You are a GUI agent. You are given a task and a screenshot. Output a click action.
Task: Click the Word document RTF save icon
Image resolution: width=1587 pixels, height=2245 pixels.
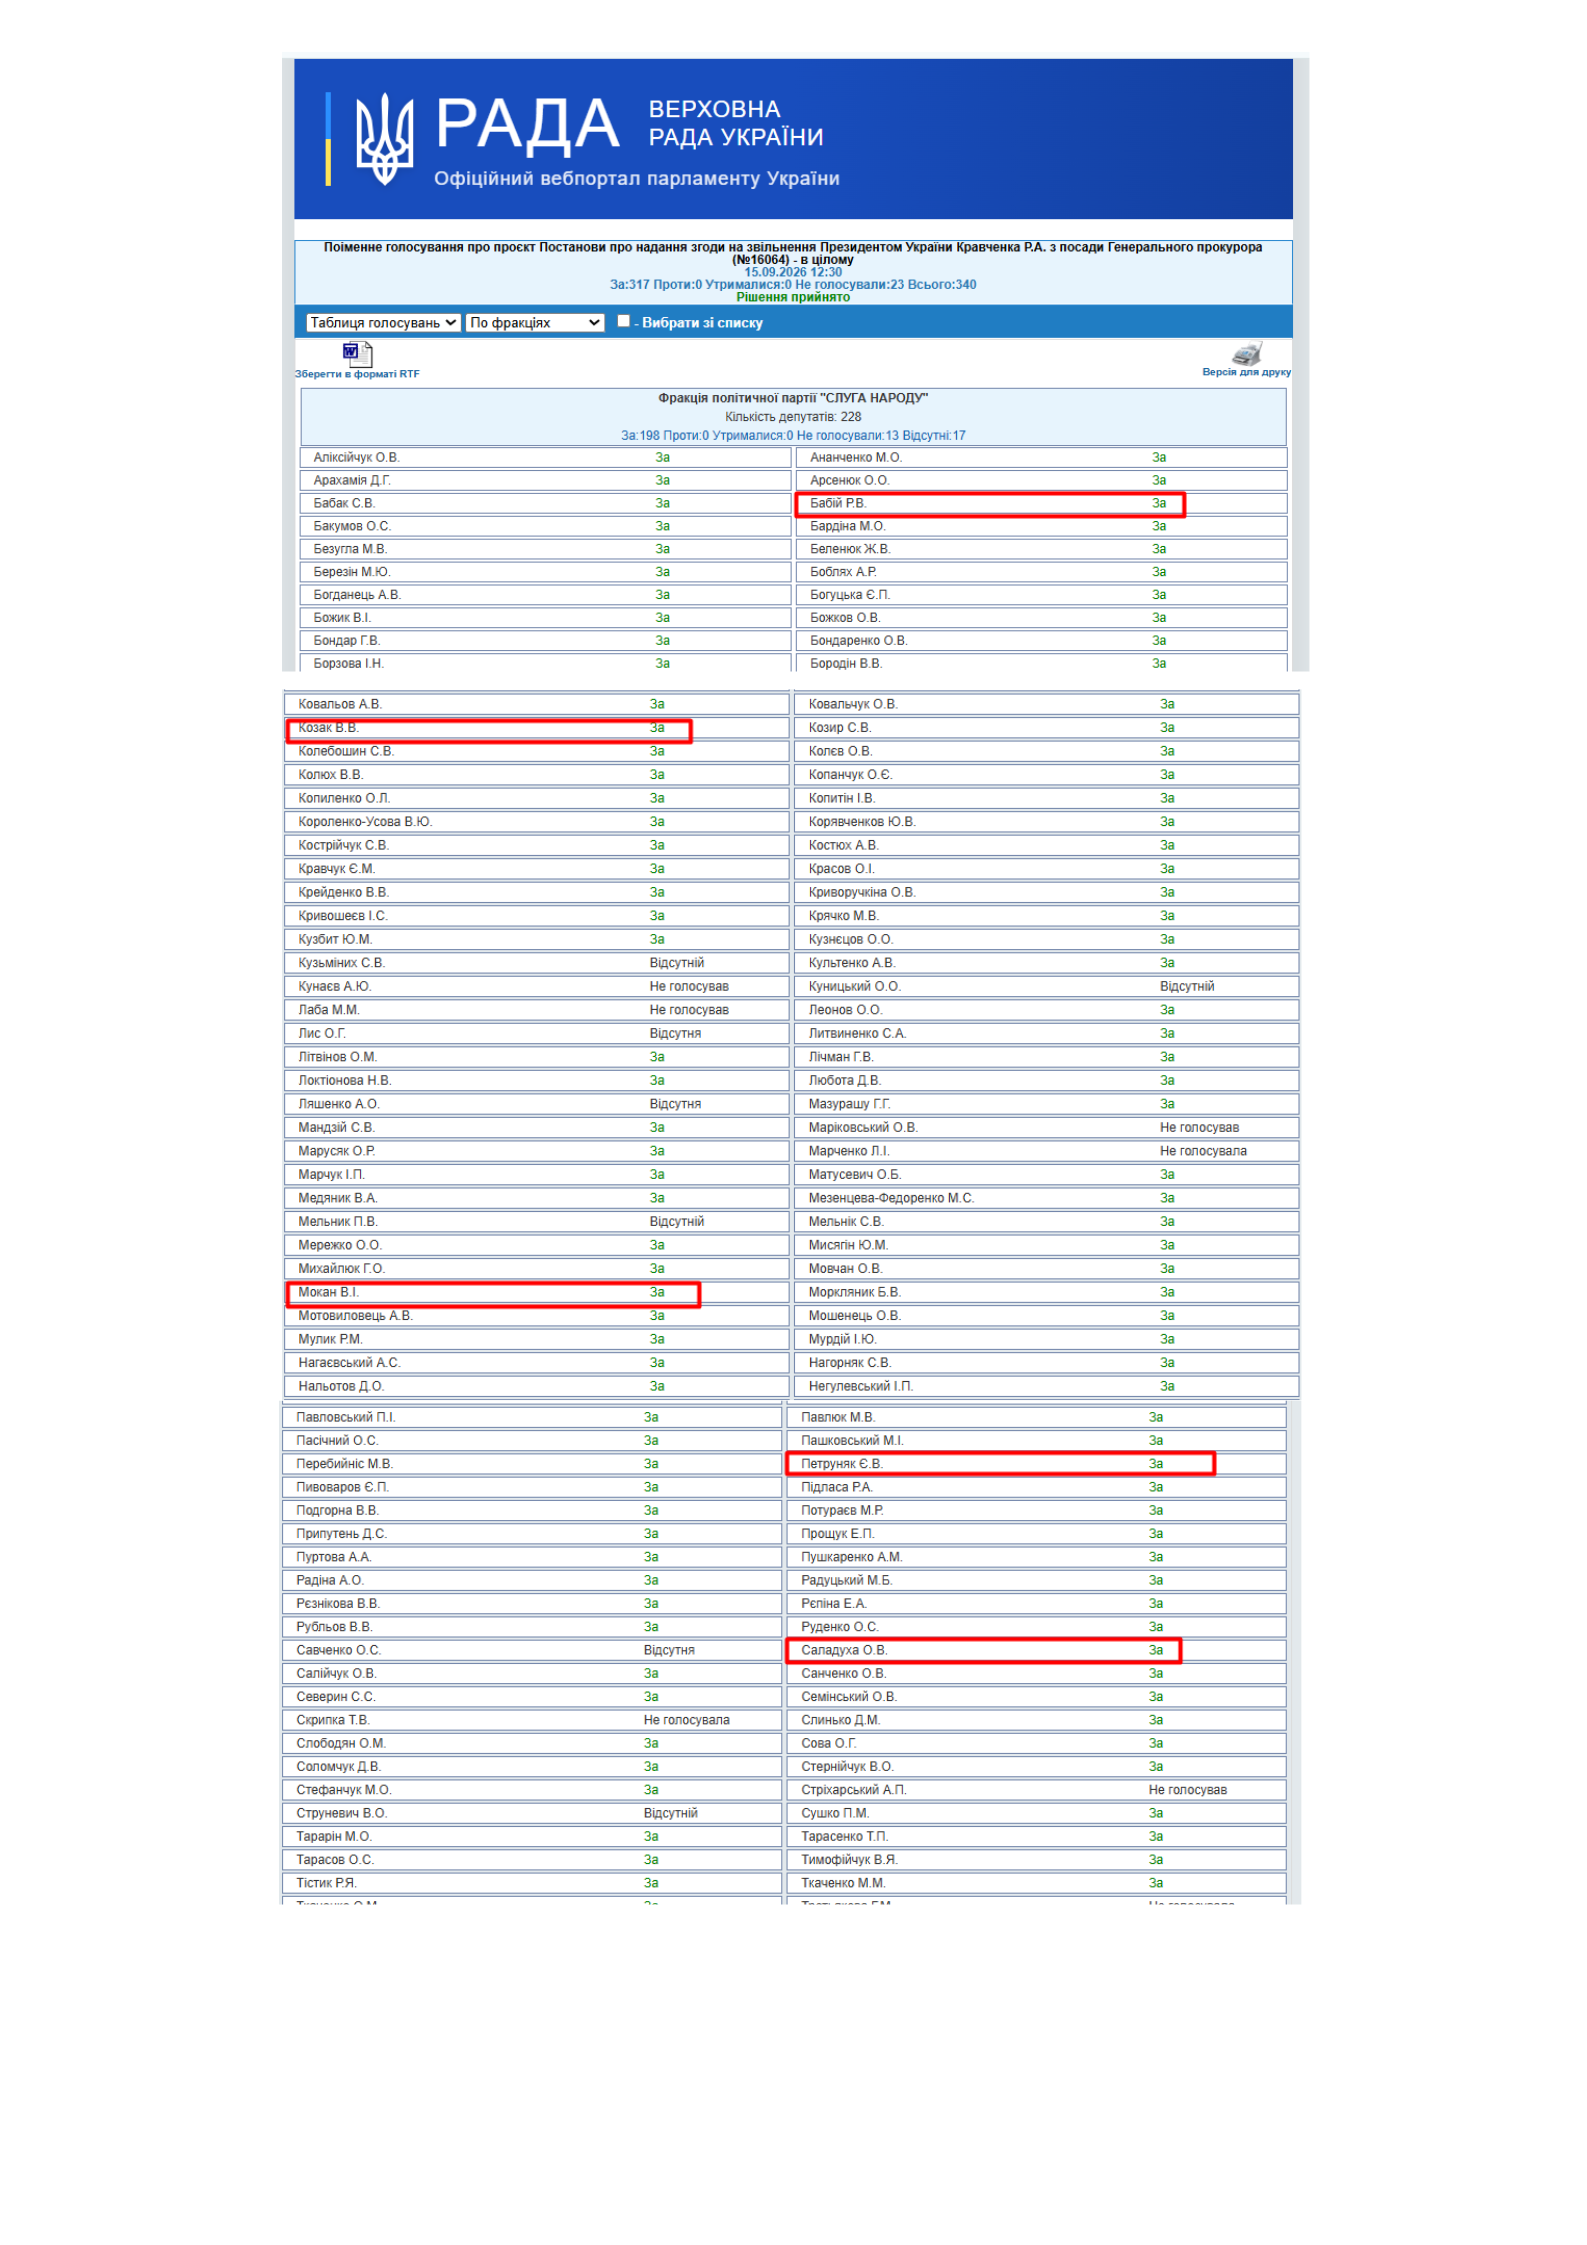pyautogui.click(x=357, y=353)
